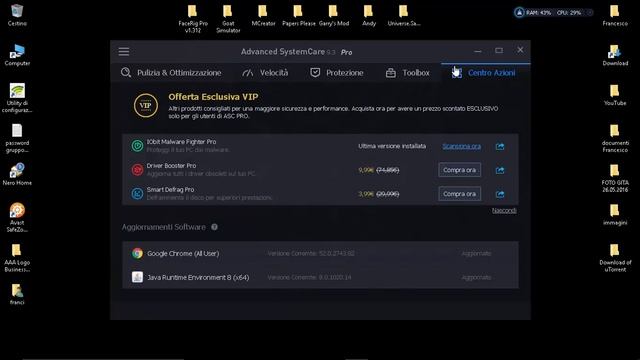Close the Advanced SystemCare window

tap(520, 50)
